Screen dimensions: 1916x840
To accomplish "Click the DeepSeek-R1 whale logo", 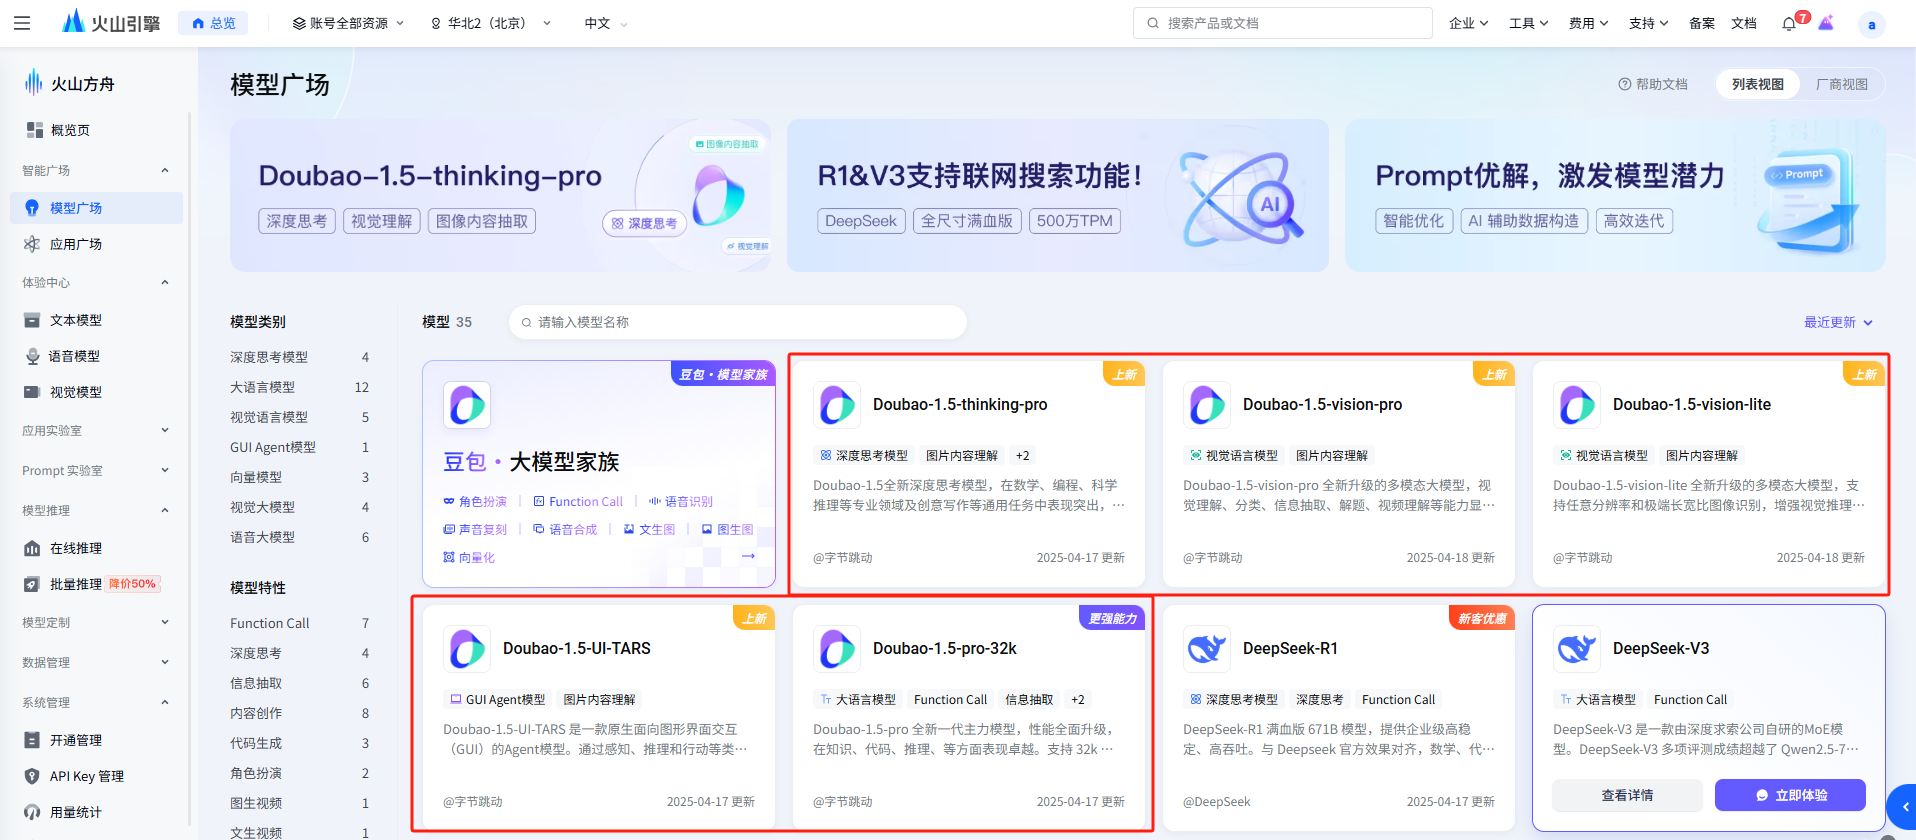I will click(x=1206, y=649).
